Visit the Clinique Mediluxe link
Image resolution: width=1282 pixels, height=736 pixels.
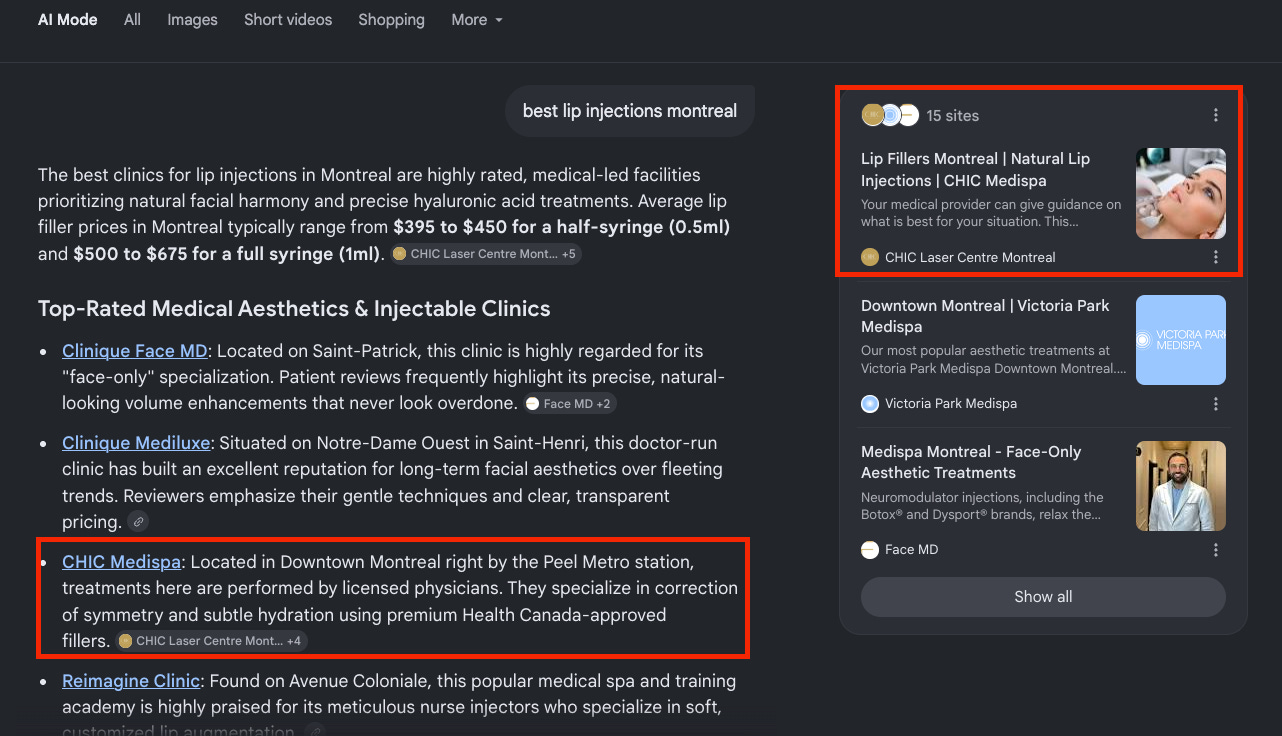(x=136, y=443)
